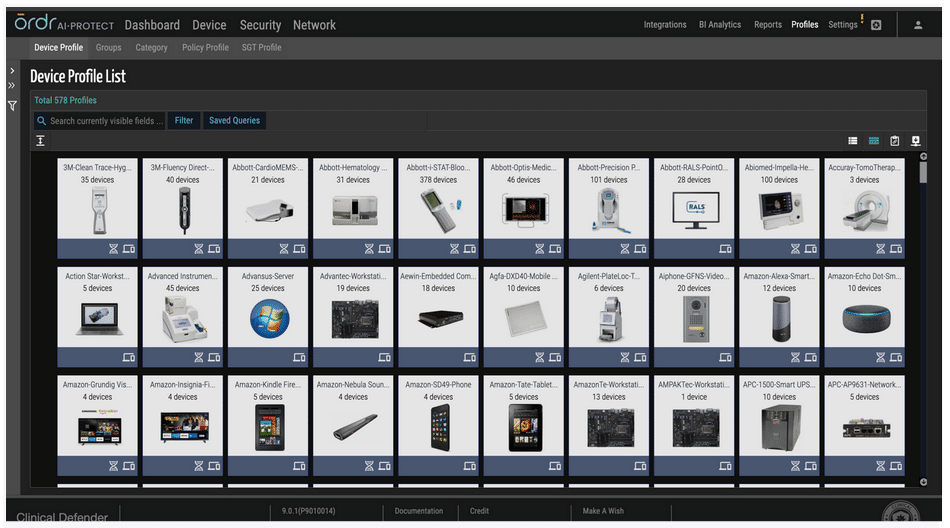Open the Profiles page
The image size is (950, 528).
click(805, 25)
